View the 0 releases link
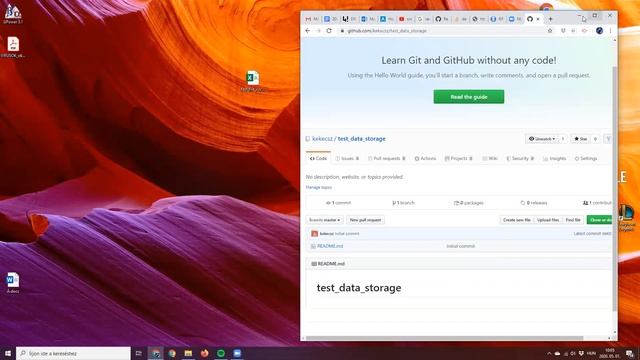The image size is (640, 360). click(534, 203)
